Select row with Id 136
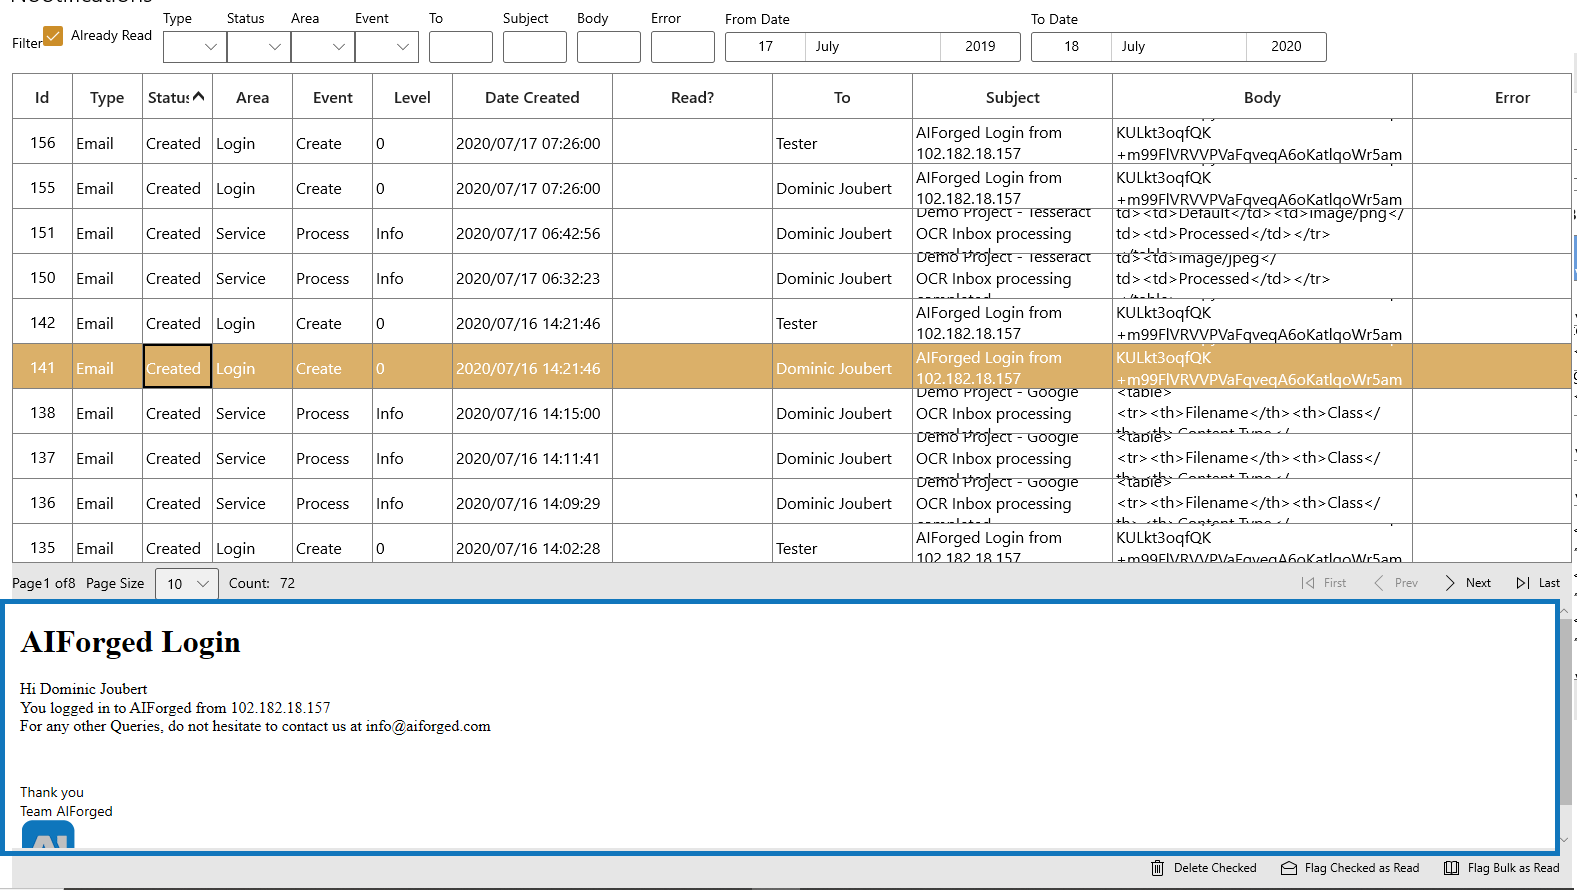Screen dimensions: 1577x890 click(792, 502)
